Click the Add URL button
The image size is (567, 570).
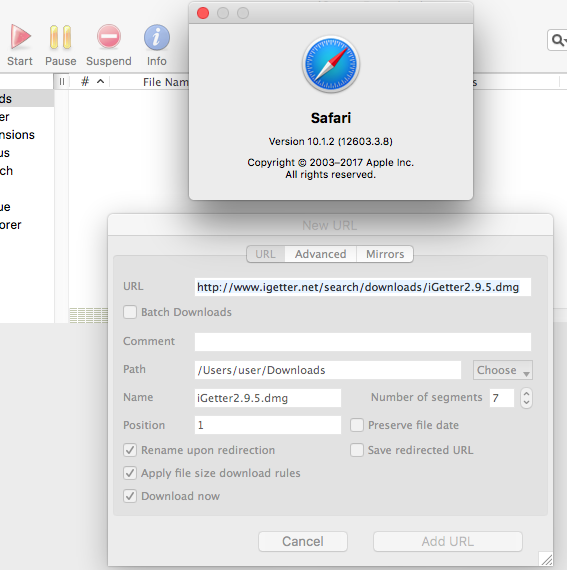tap(448, 542)
